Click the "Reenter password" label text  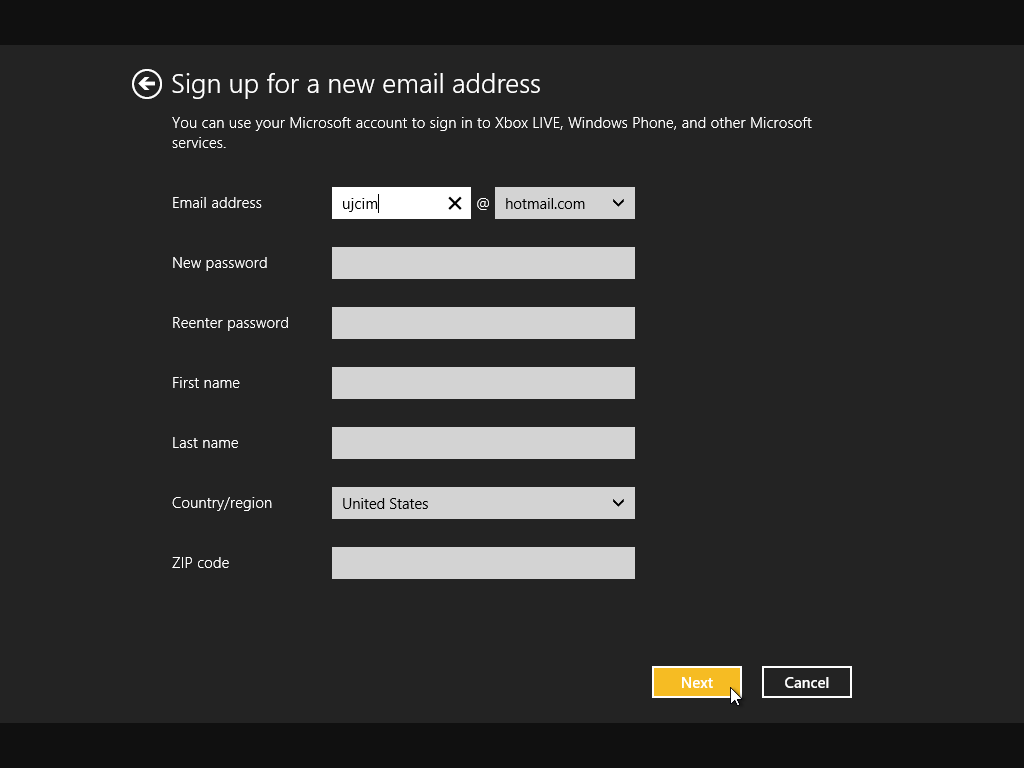230,323
